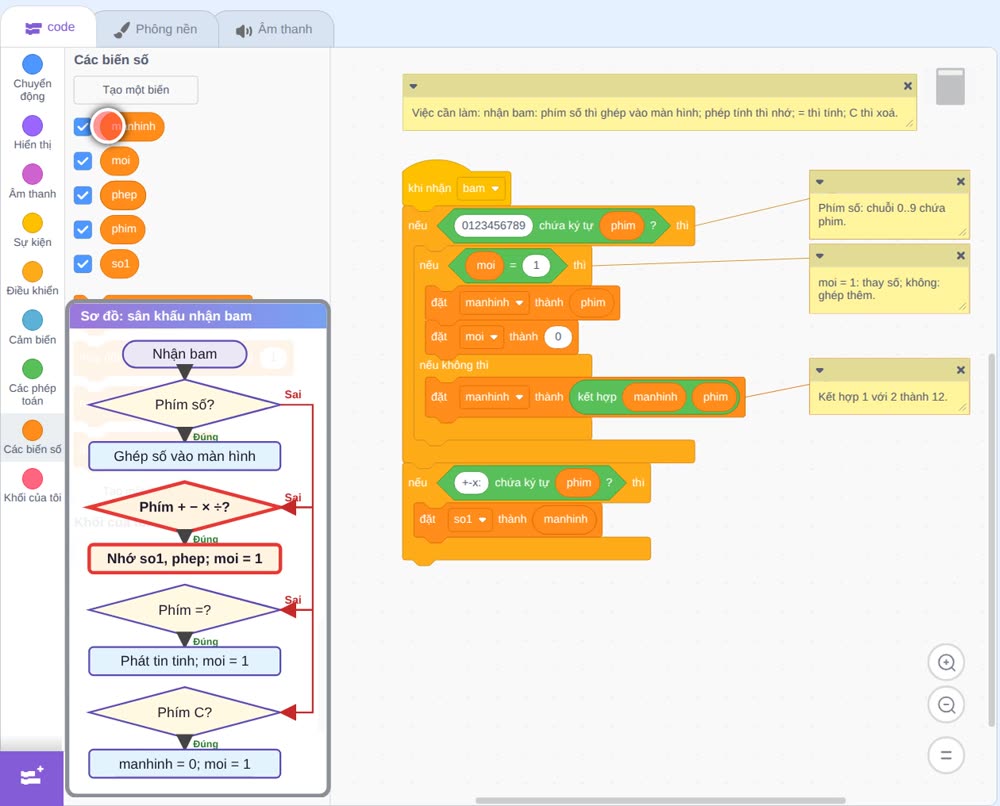Viewport: 1000px width, 806px height.
Task: Open the so1 variable dropdown in đặt block
Action: click(x=469, y=519)
